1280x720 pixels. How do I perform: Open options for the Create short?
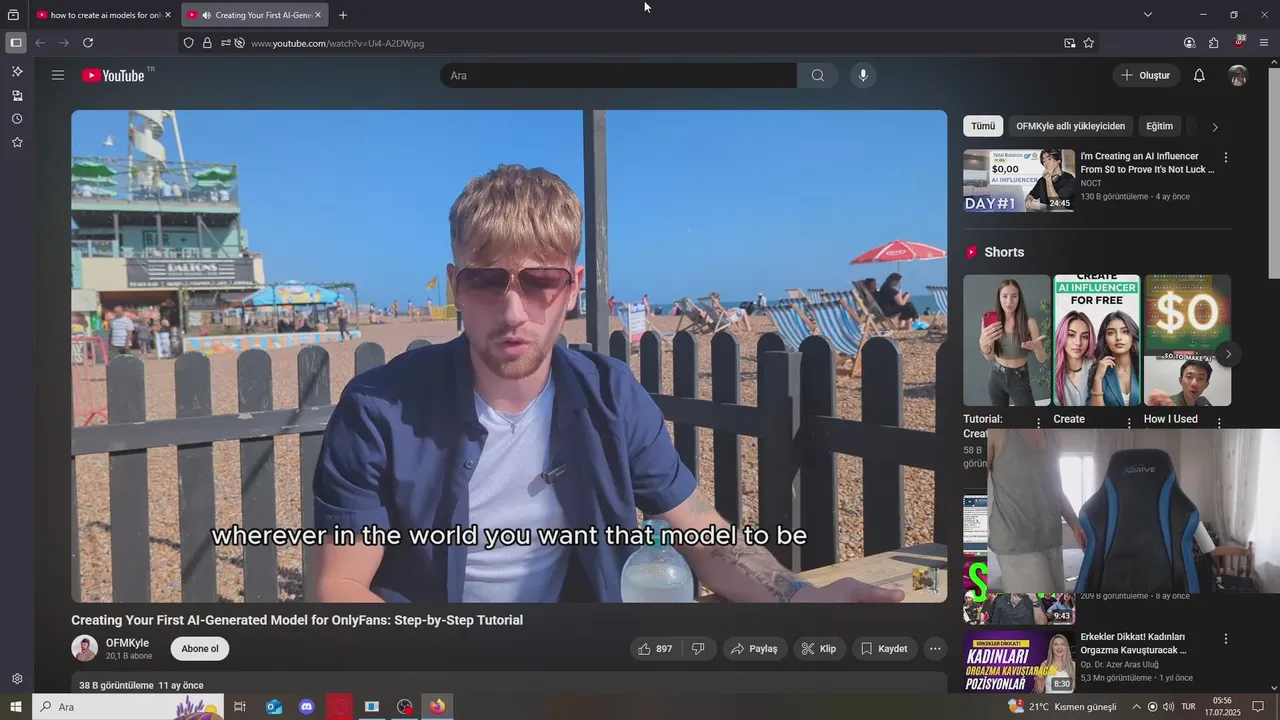[1128, 423]
